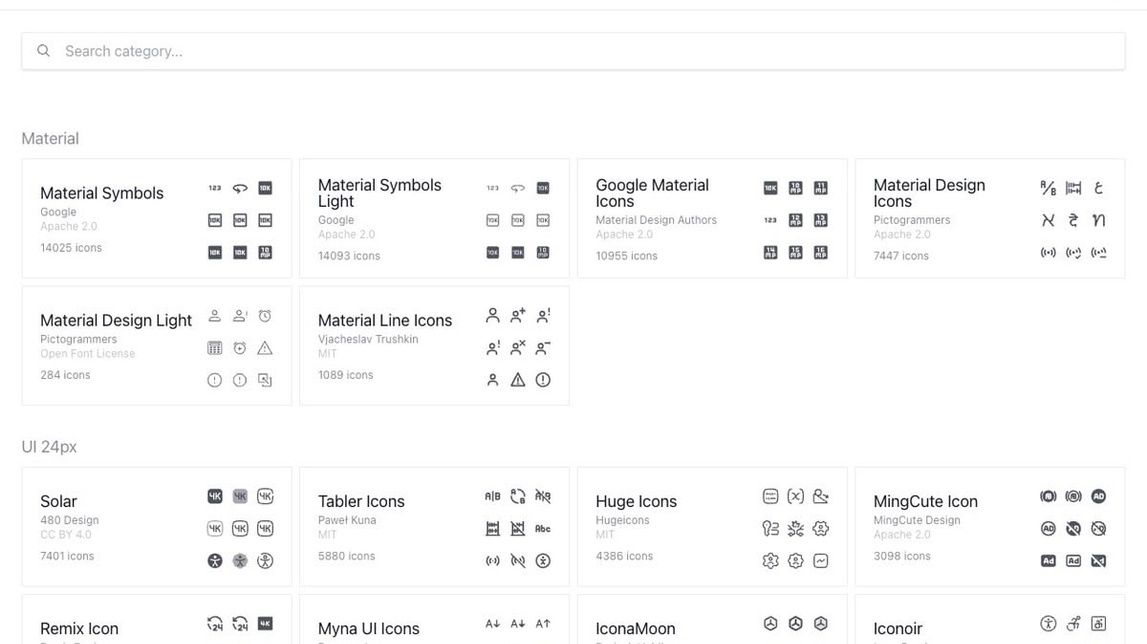
Task: Open the Myna UI Icons set
Action: [x=435, y=620]
